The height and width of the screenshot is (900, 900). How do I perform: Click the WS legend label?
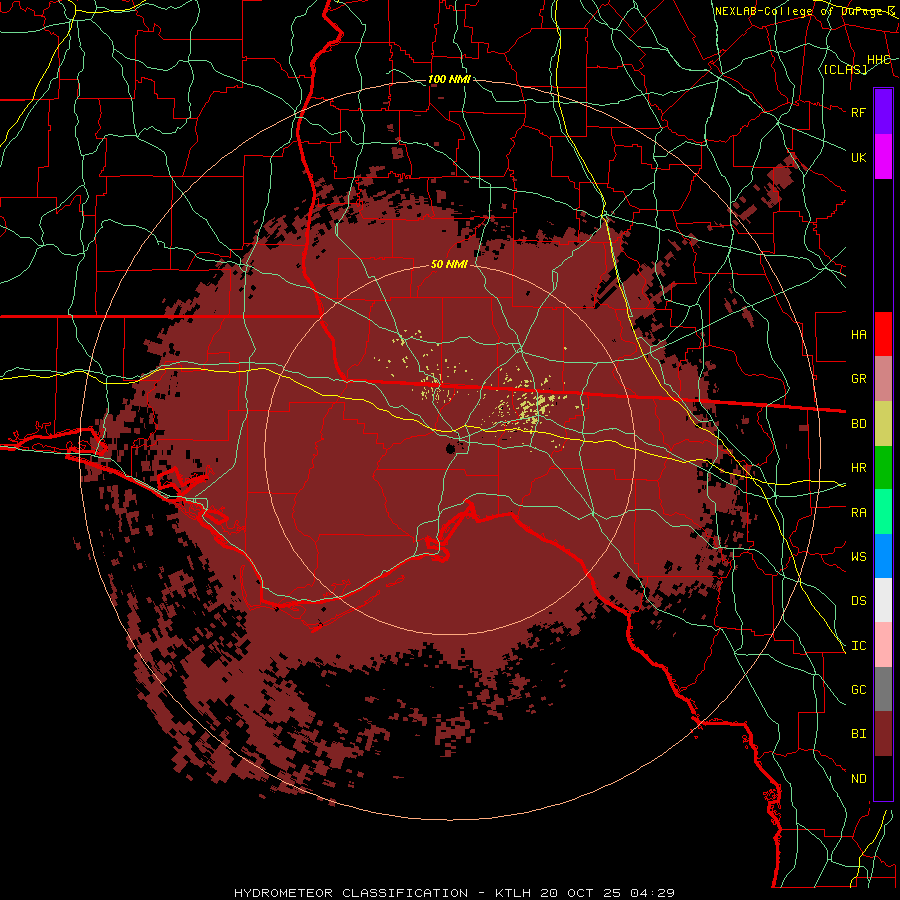(x=858, y=557)
